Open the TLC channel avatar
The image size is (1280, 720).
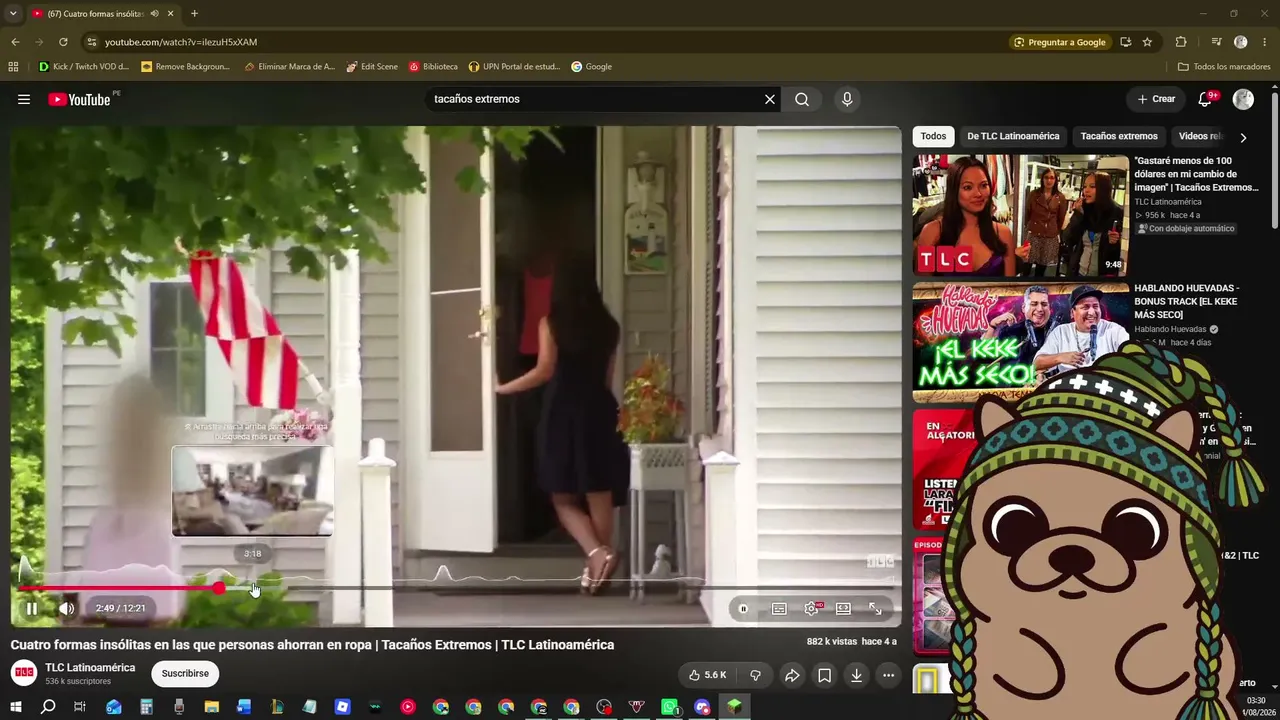point(24,673)
